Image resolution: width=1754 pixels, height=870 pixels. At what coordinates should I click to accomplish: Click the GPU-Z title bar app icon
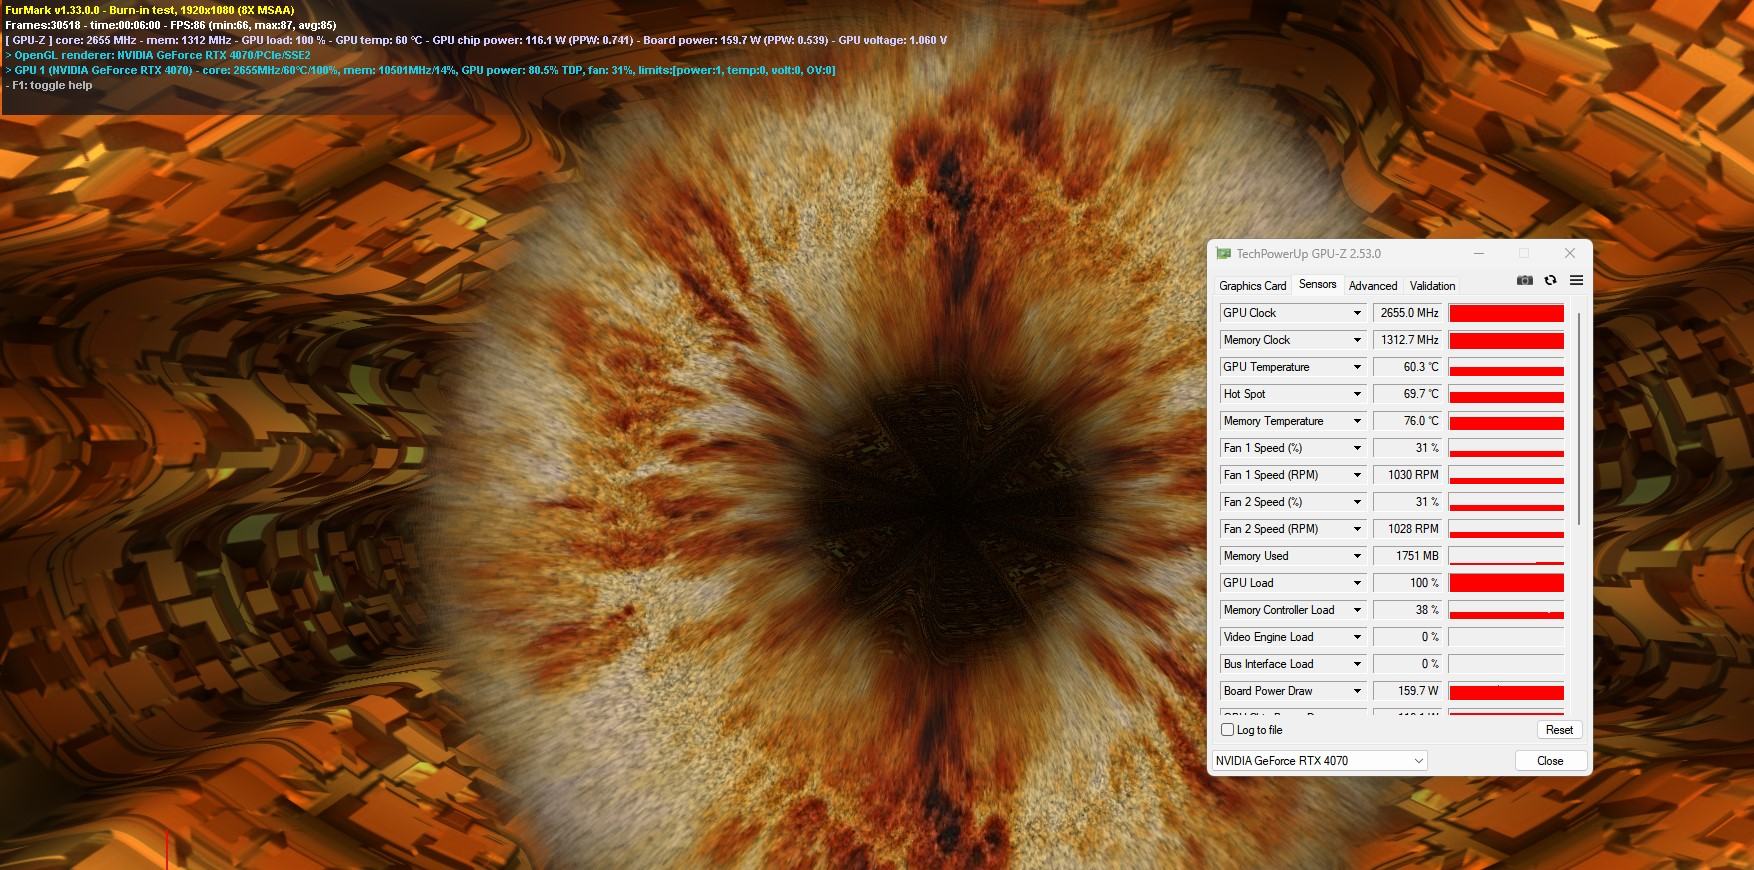pyautogui.click(x=1223, y=254)
